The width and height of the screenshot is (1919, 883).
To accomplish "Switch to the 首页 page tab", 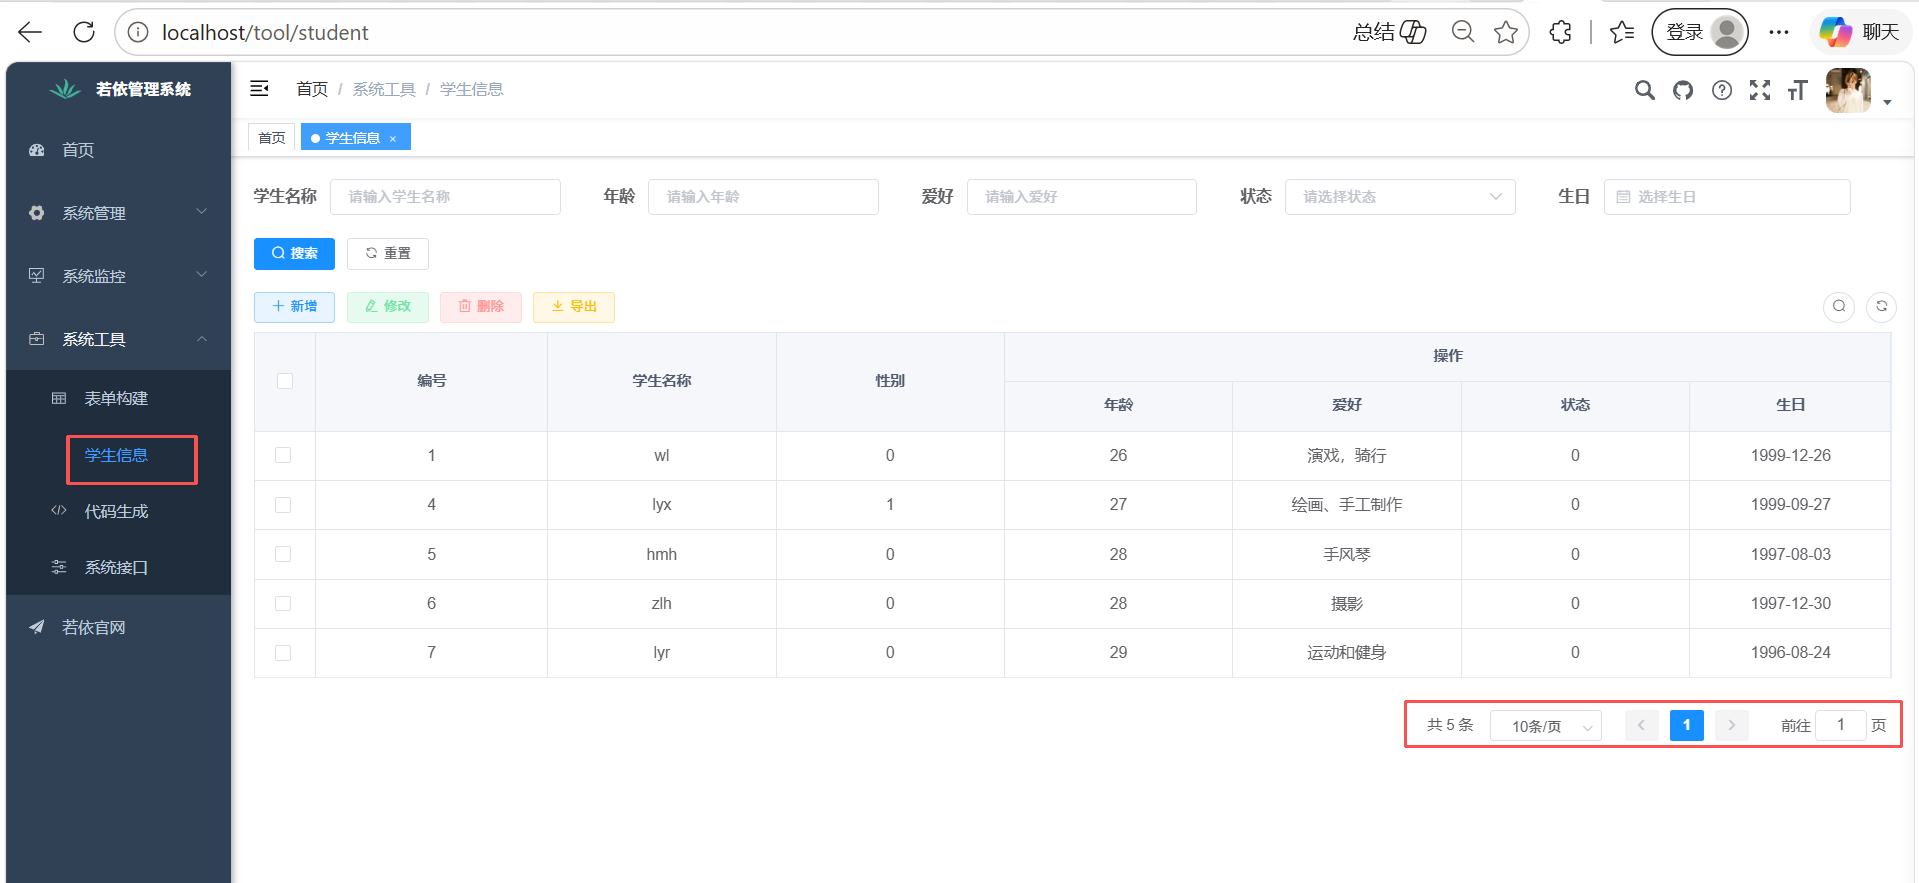I will coord(272,138).
